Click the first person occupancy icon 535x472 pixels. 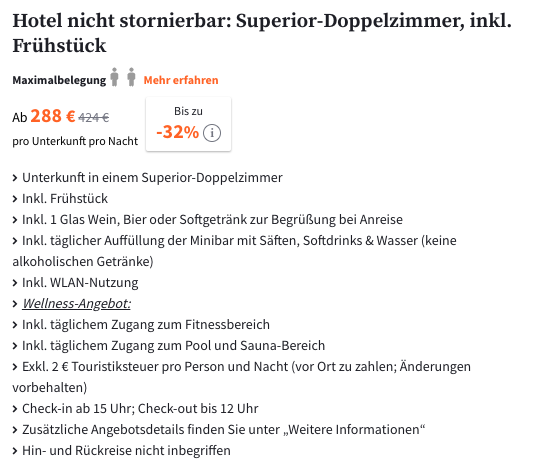115,77
